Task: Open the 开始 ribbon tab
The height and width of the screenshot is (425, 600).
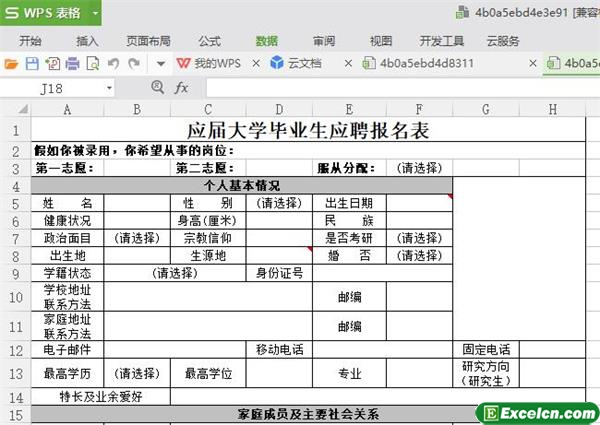Action: [x=30, y=41]
